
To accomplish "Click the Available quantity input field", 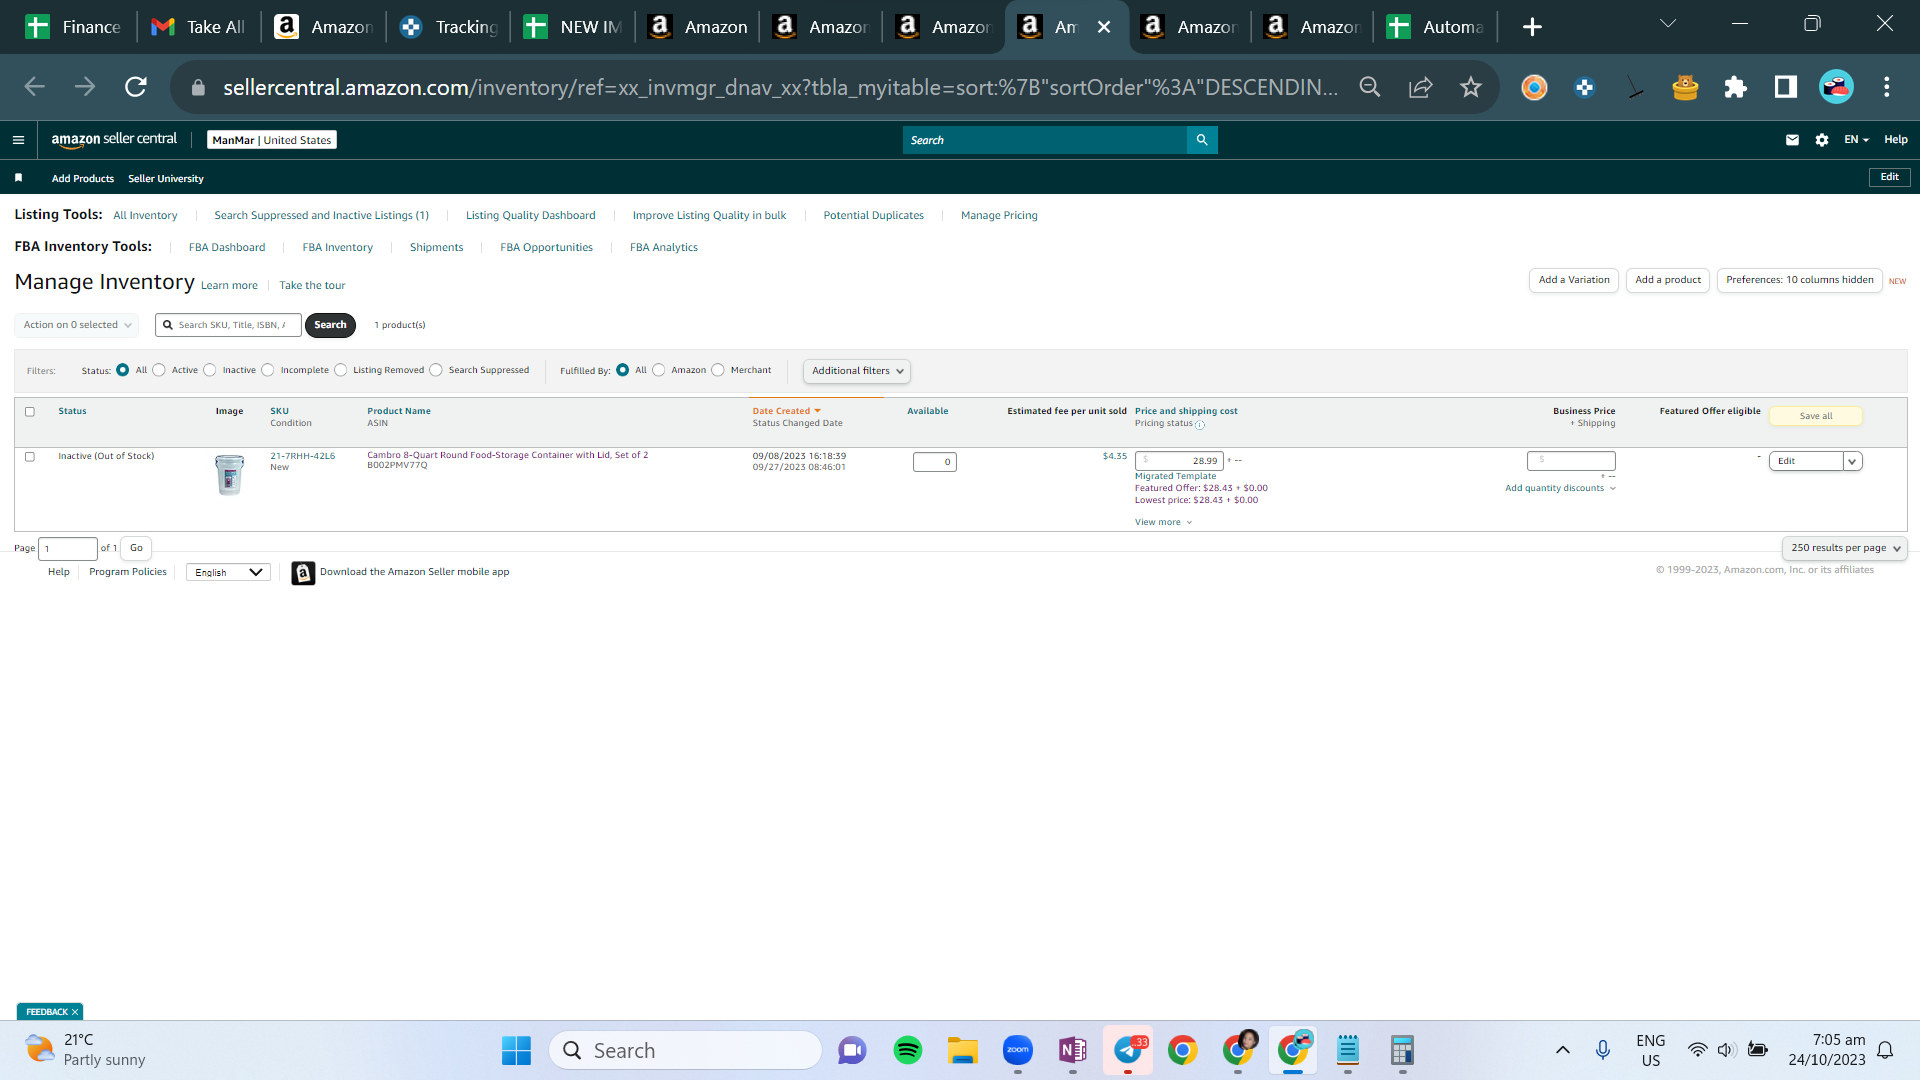I will 935,462.
